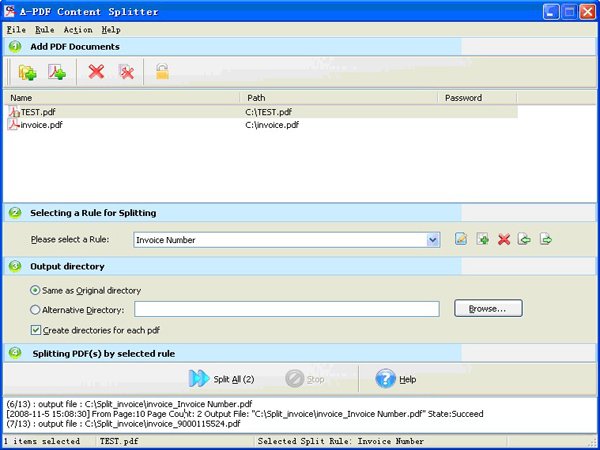The width and height of the screenshot is (600, 450).
Task: Click the TEST.pdf locked file icon
Action: click(14, 112)
